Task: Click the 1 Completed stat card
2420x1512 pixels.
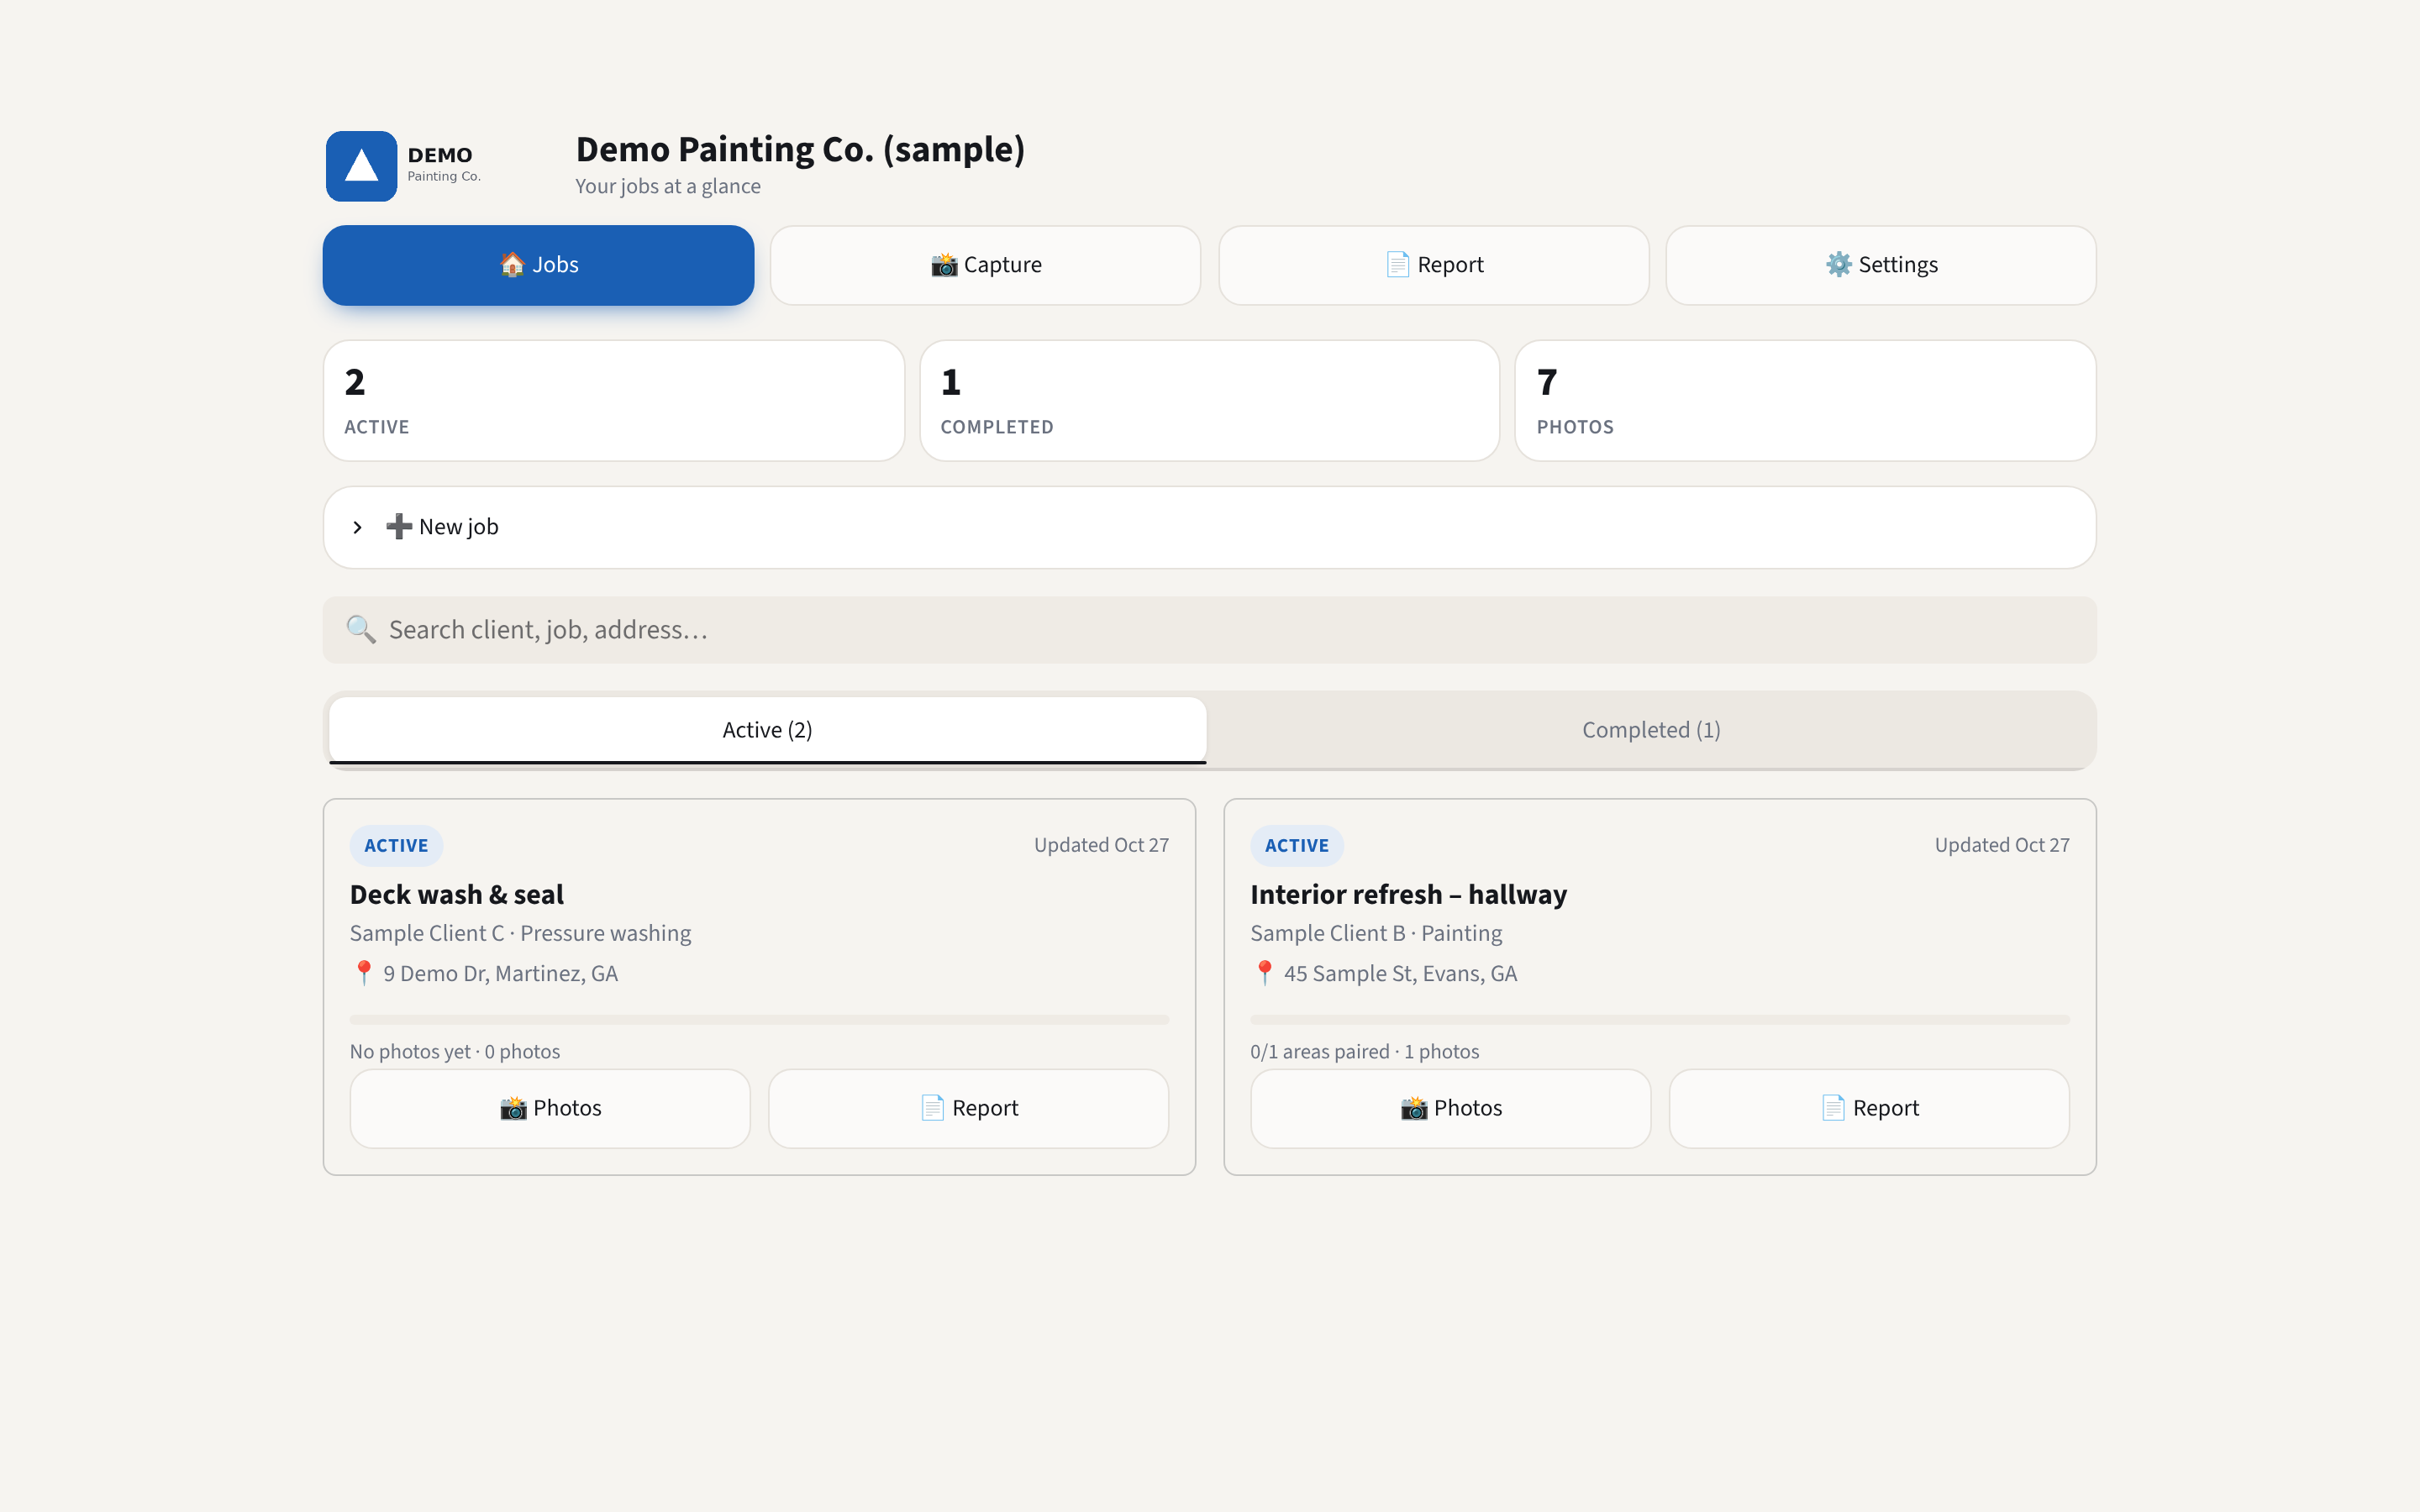Action: [x=1209, y=400]
